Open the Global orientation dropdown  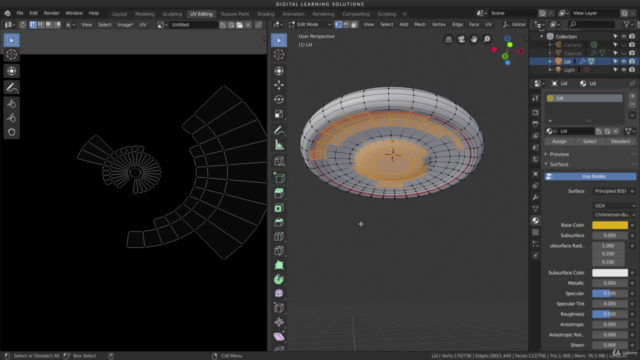click(x=514, y=24)
